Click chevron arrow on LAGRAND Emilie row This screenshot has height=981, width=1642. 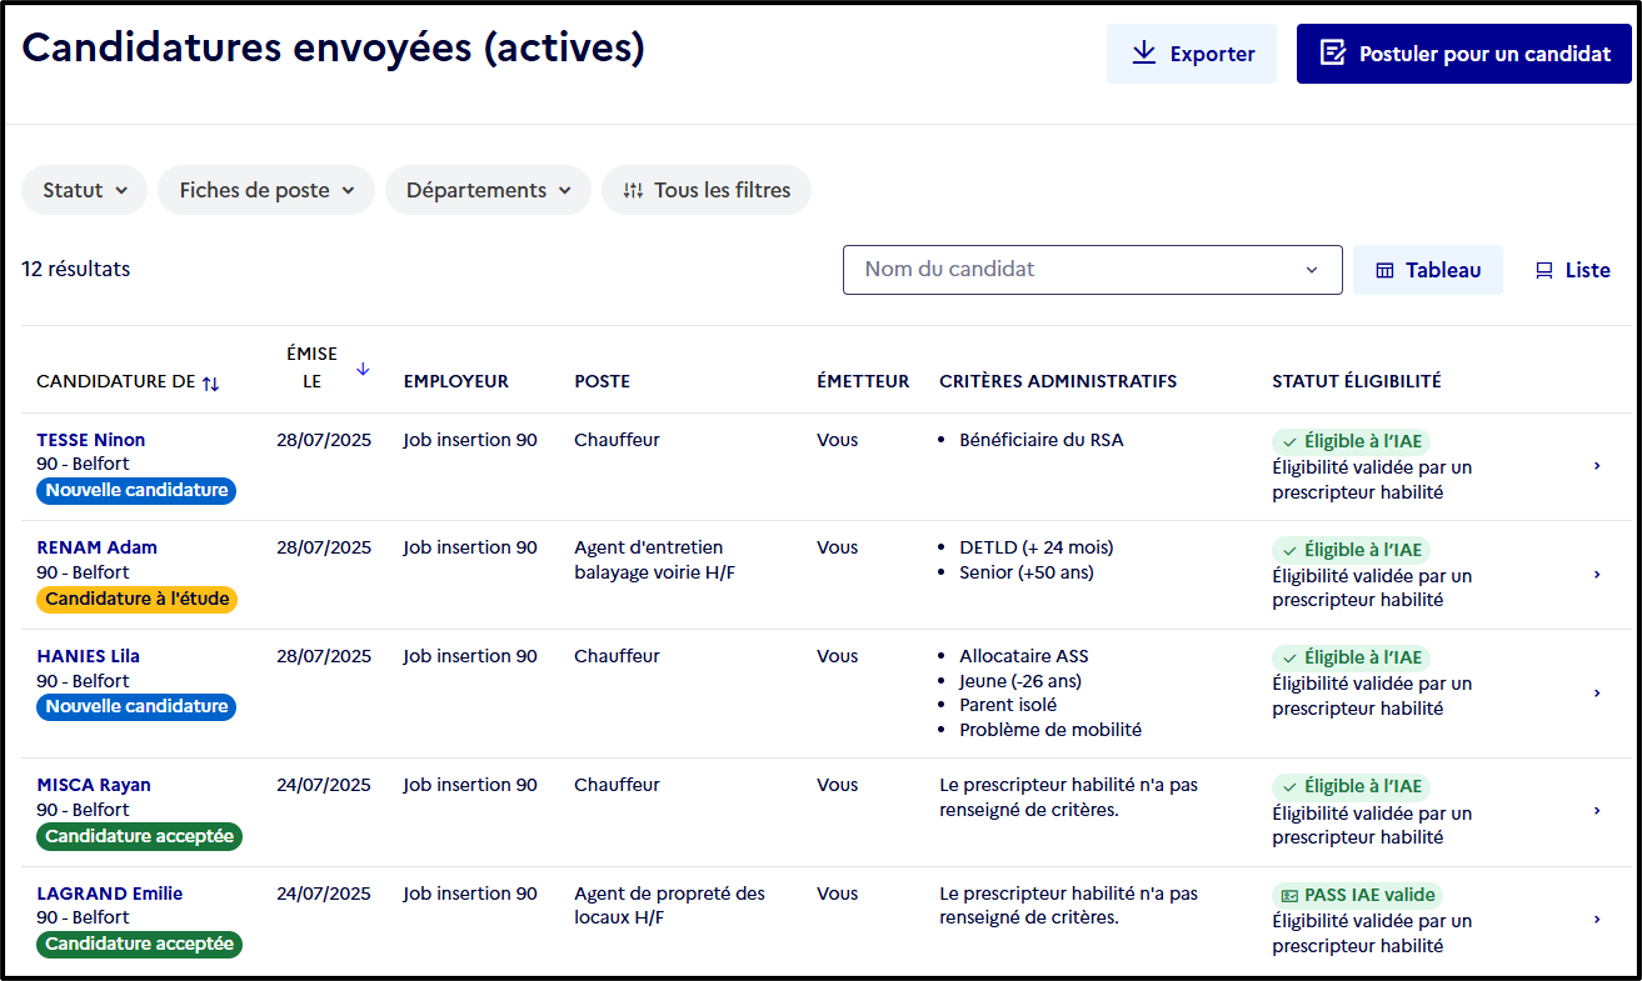[x=1597, y=920]
